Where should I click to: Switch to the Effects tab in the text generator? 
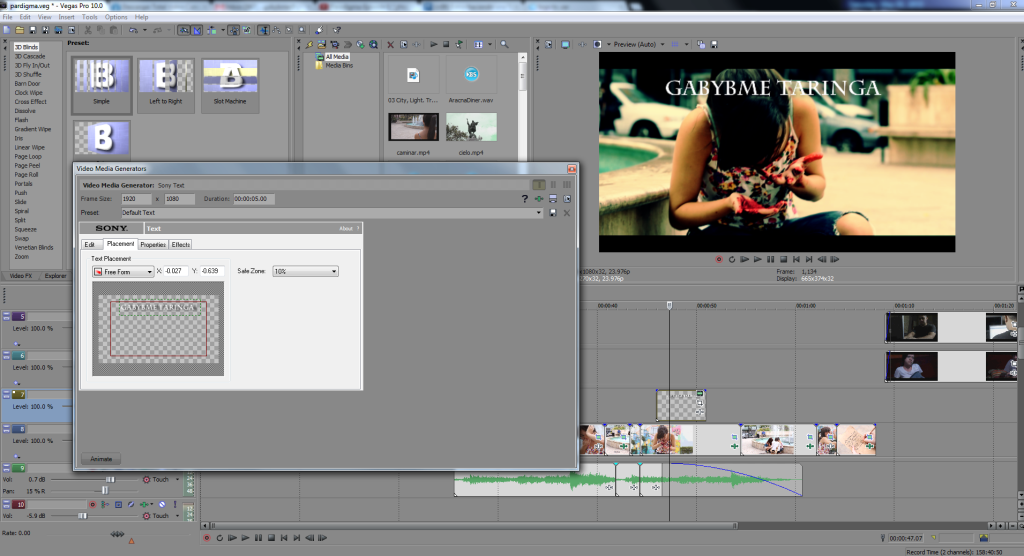tap(181, 244)
